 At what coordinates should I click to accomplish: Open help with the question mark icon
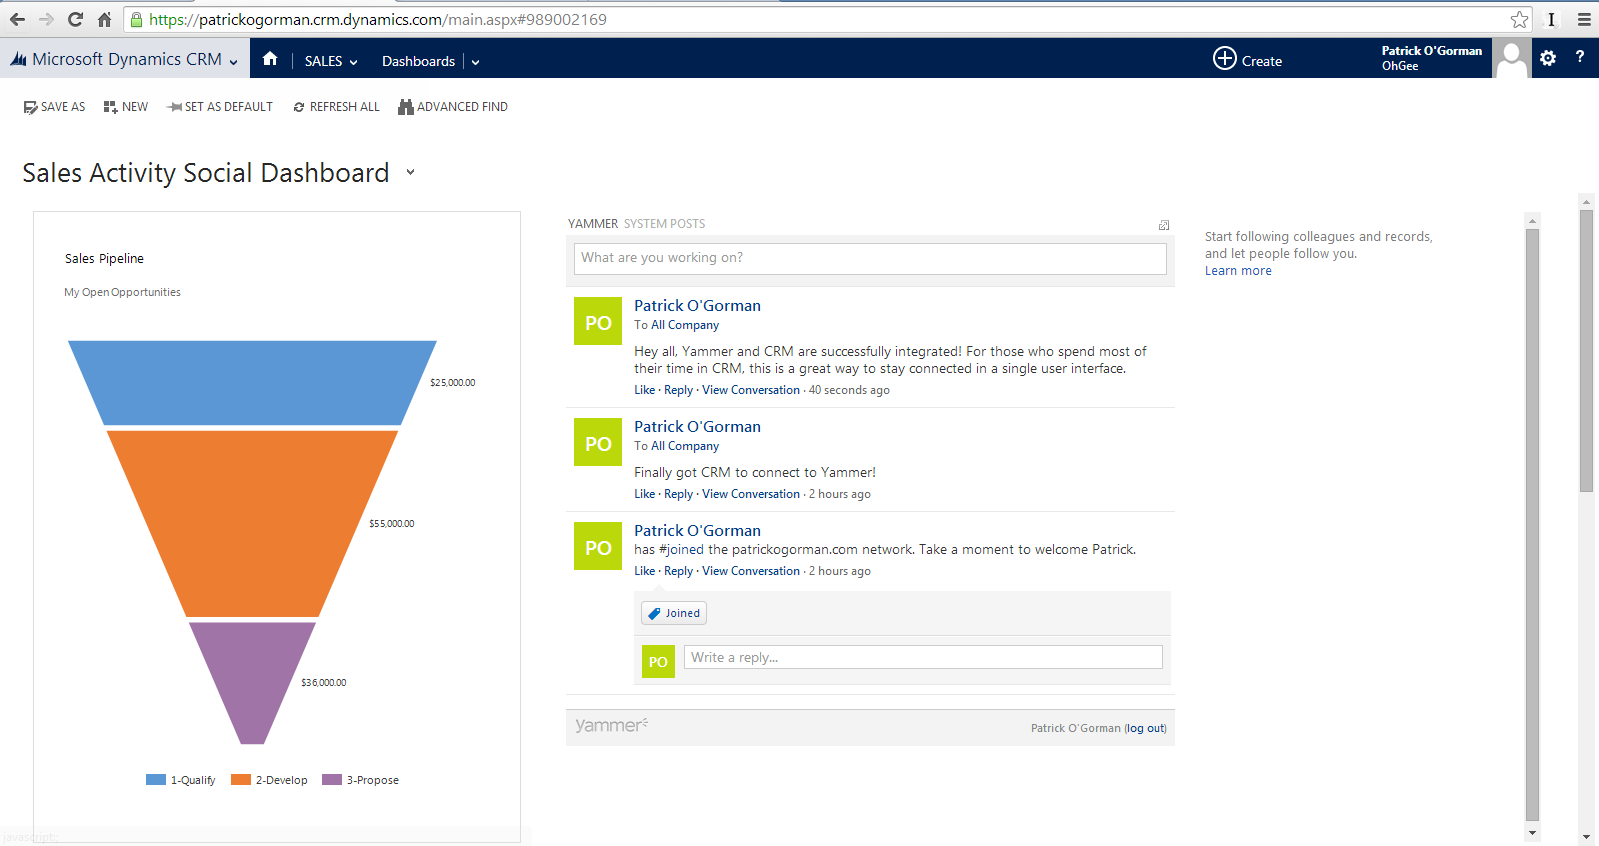(1580, 57)
